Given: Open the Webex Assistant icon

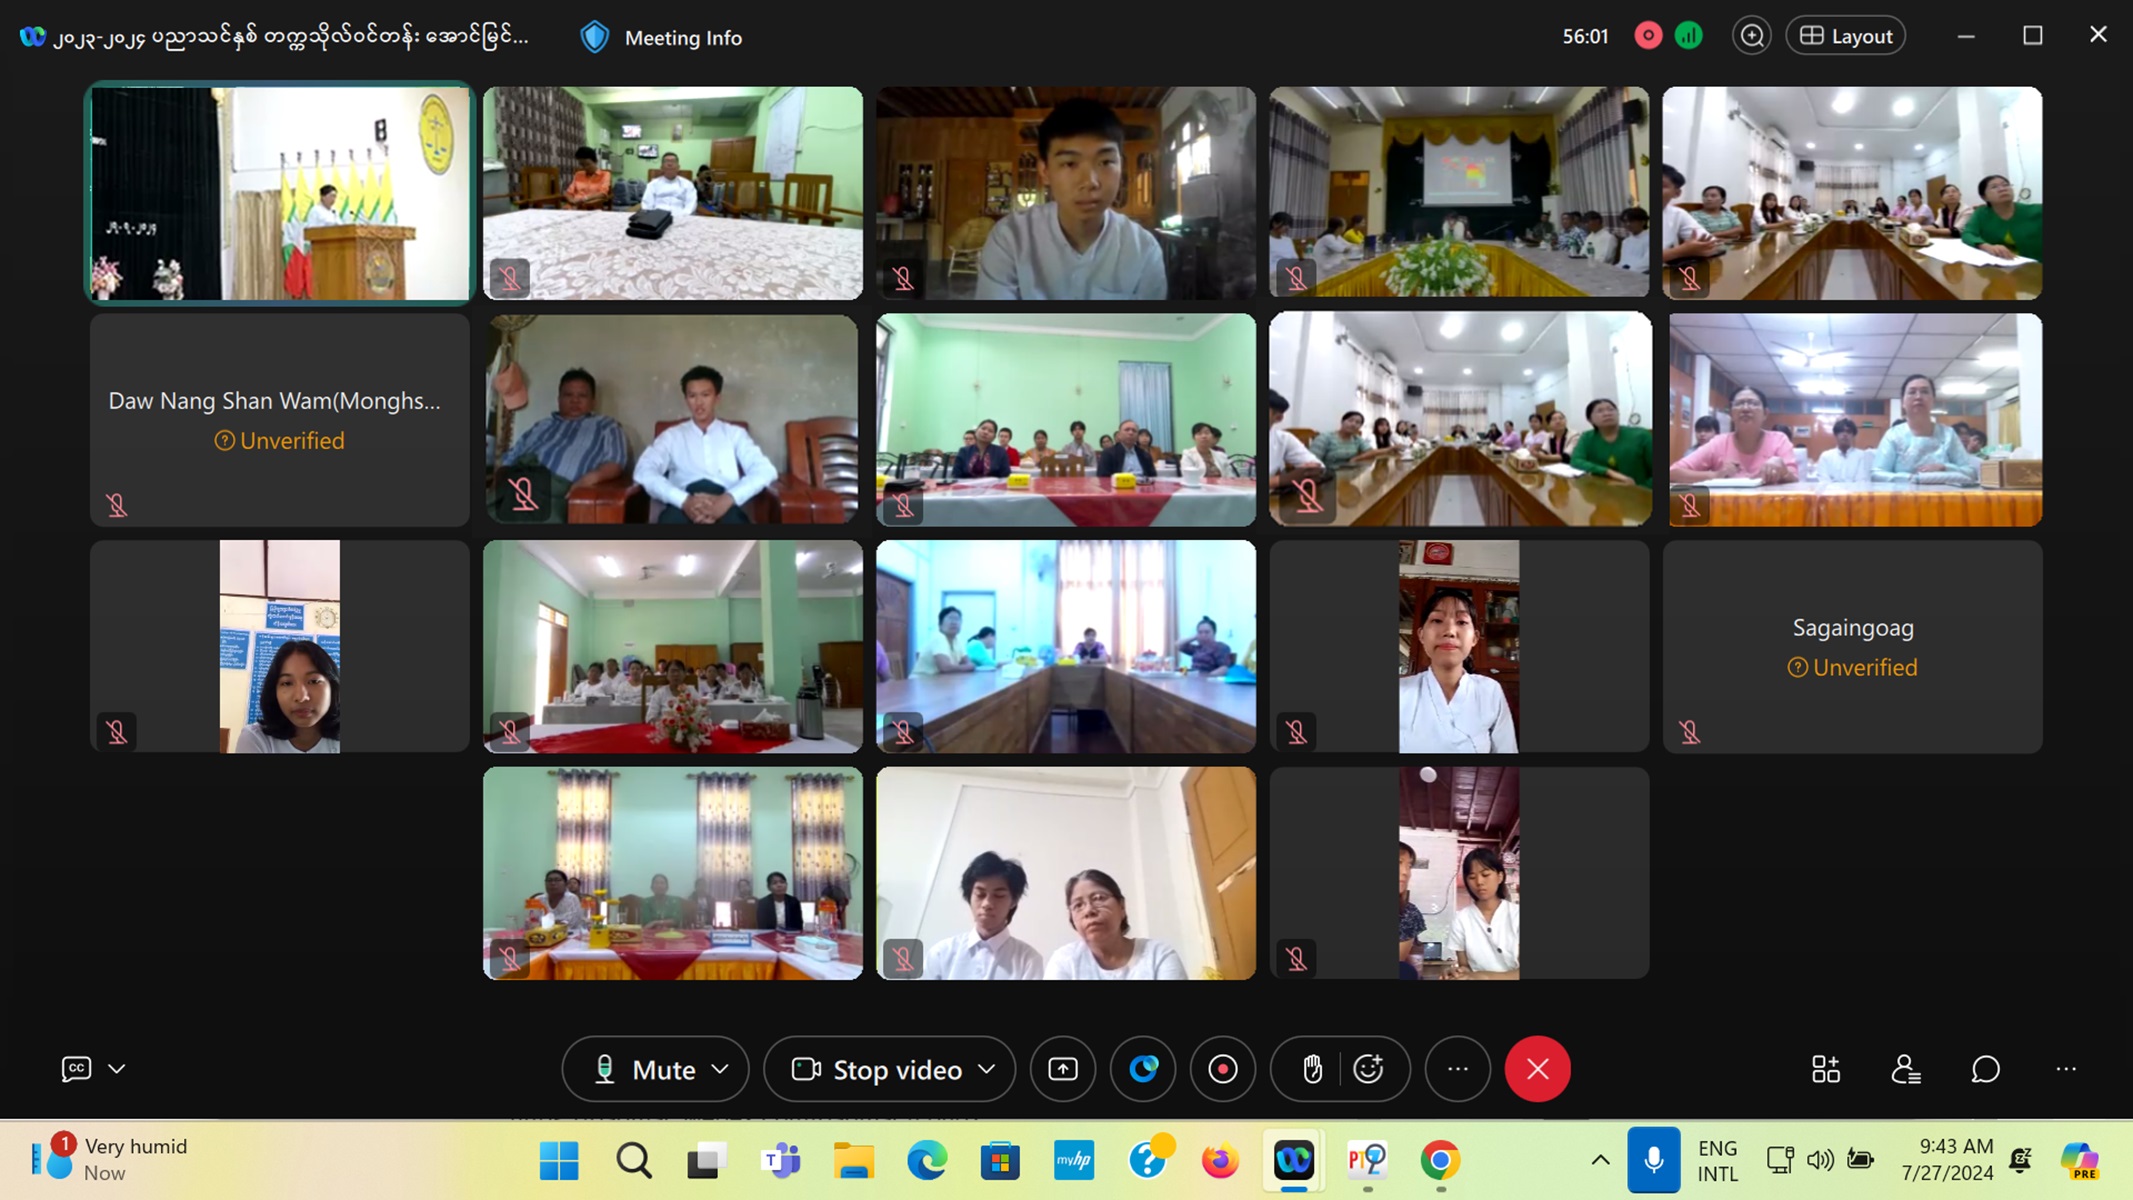Looking at the screenshot, I should 1143,1069.
